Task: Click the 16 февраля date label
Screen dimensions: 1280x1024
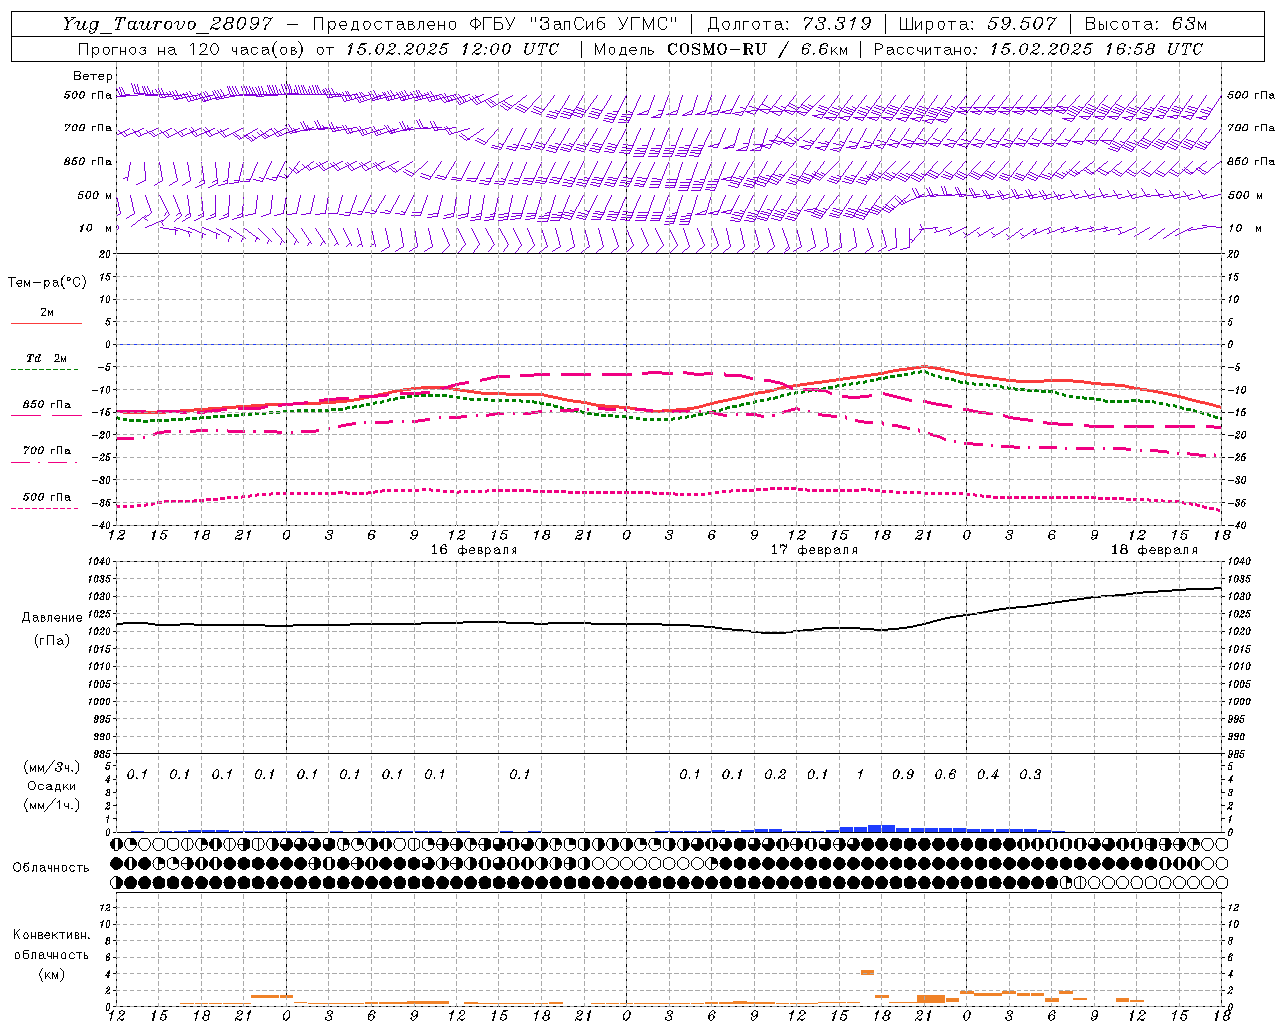Action: pyautogui.click(x=473, y=550)
